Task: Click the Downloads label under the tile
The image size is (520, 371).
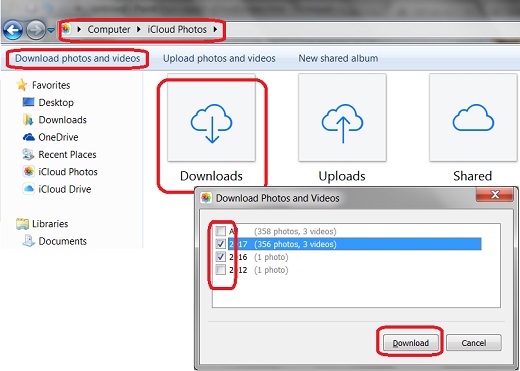Action: click(211, 176)
